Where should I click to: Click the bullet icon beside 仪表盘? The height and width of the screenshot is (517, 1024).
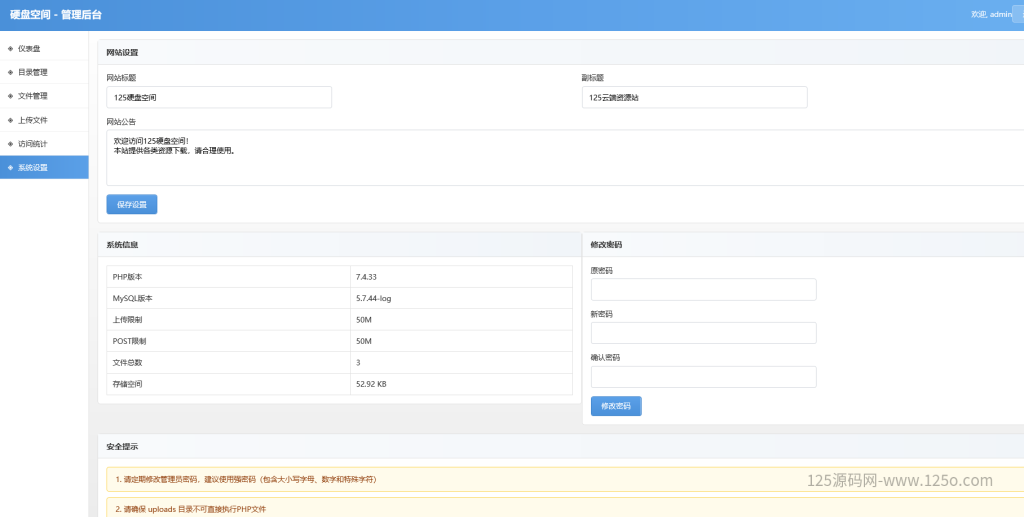tap(10, 48)
